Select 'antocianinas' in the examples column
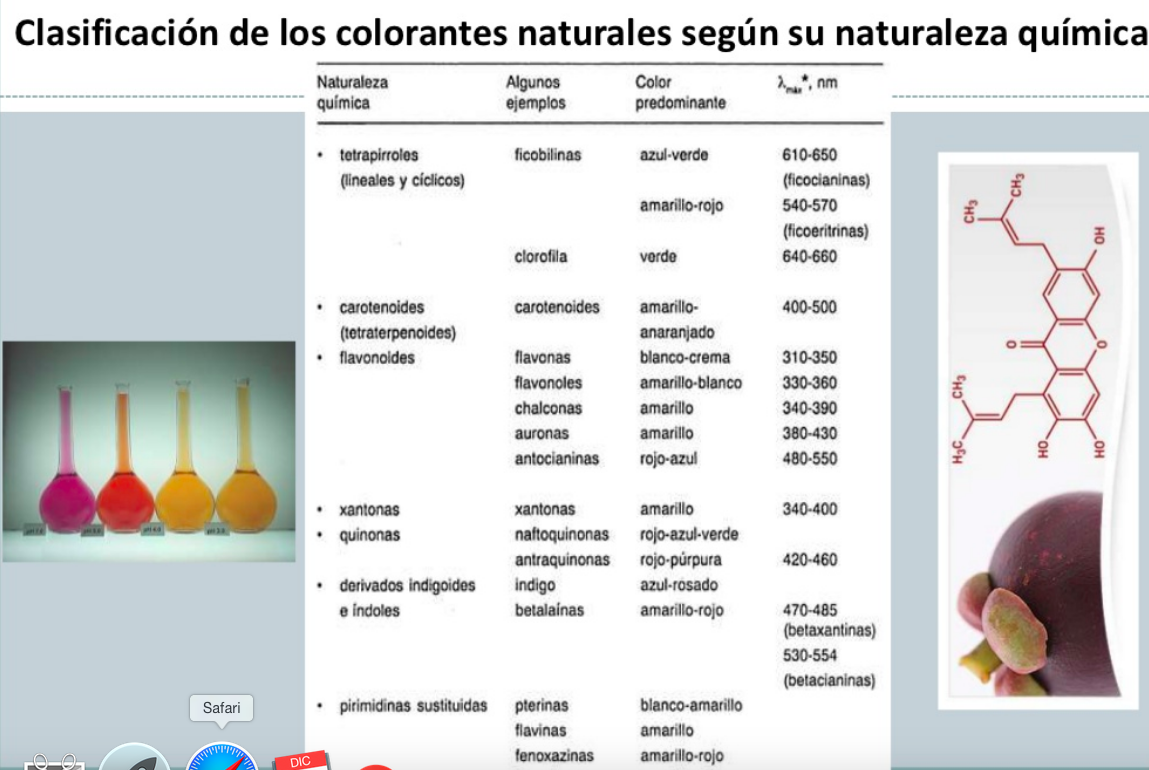Image resolution: width=1149 pixels, height=770 pixels. pos(556,458)
